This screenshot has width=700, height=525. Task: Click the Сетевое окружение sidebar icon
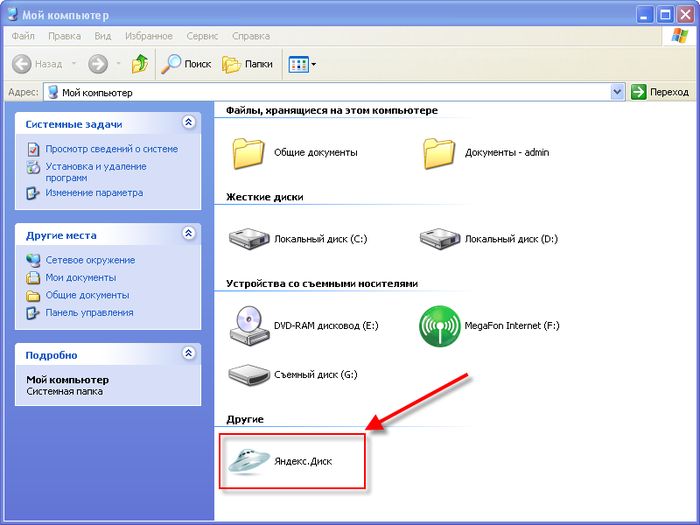[33, 260]
